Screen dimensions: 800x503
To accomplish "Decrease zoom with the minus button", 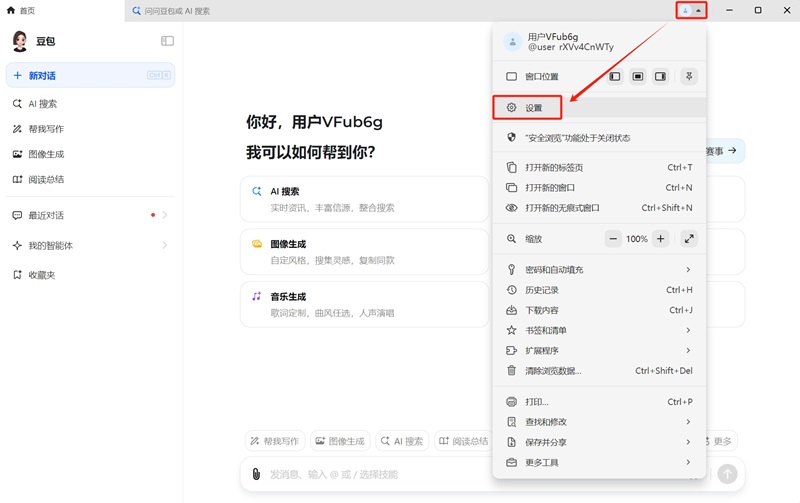I will (x=613, y=239).
